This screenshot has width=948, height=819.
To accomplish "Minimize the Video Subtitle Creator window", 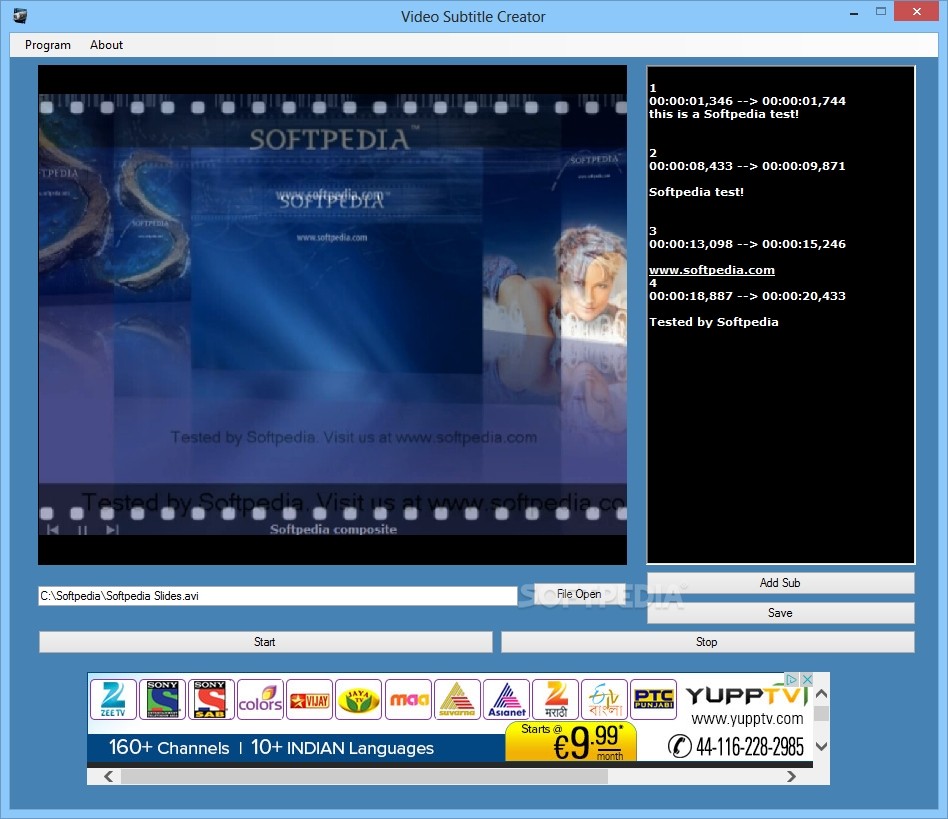I will (x=854, y=12).
